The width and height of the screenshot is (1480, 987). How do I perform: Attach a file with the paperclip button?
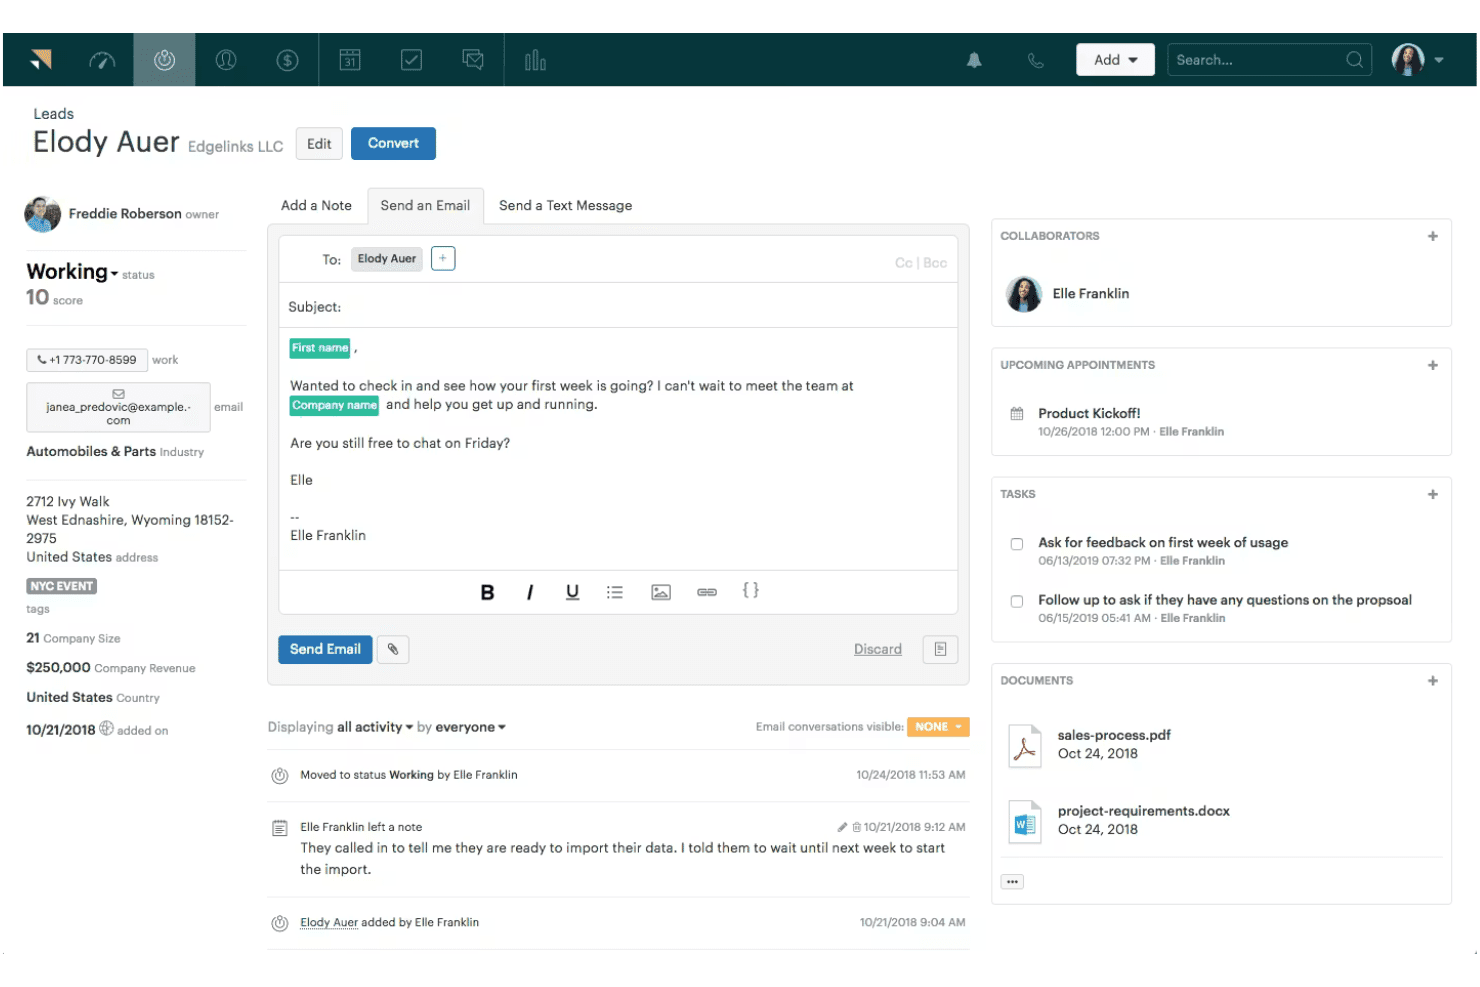point(393,649)
